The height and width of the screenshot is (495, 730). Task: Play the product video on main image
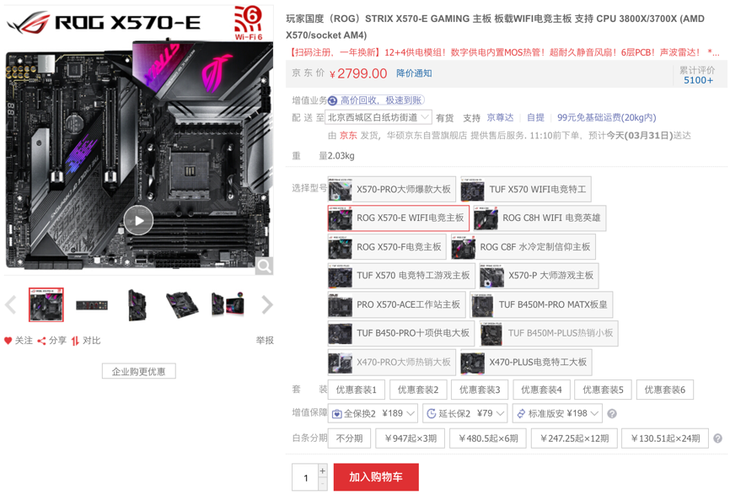pos(138,221)
